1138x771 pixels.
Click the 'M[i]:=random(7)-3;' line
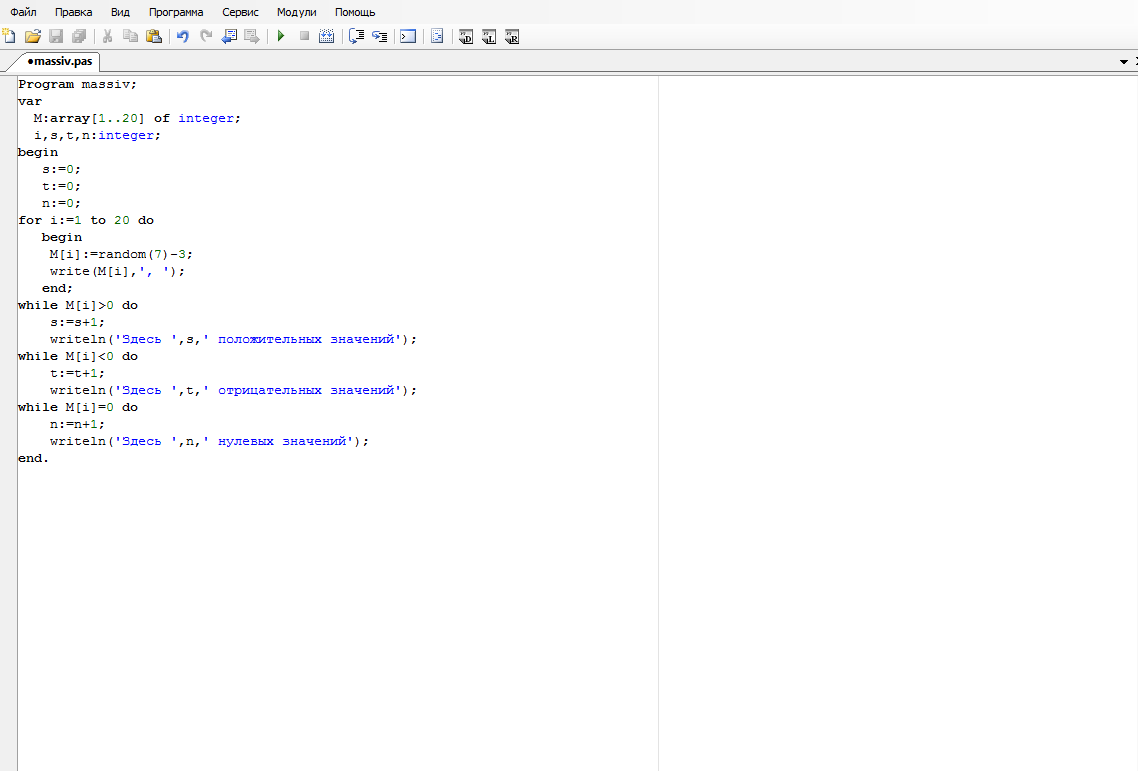[x=121, y=254]
